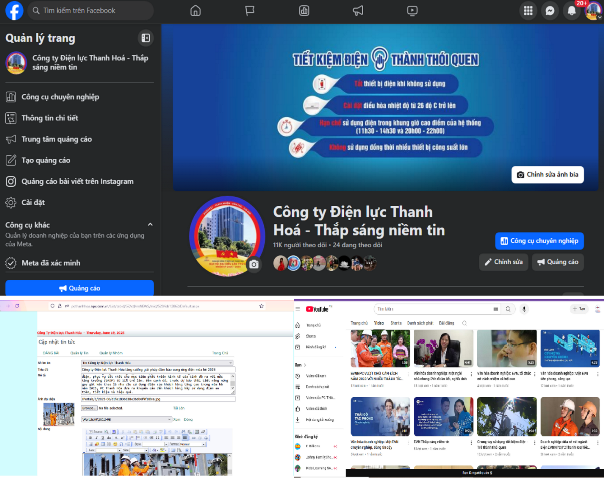Click the gray 'Quảng cáo' button beside Chỉnh sửa
Image resolution: width=604 pixels, height=480 pixels.
pos(558,262)
